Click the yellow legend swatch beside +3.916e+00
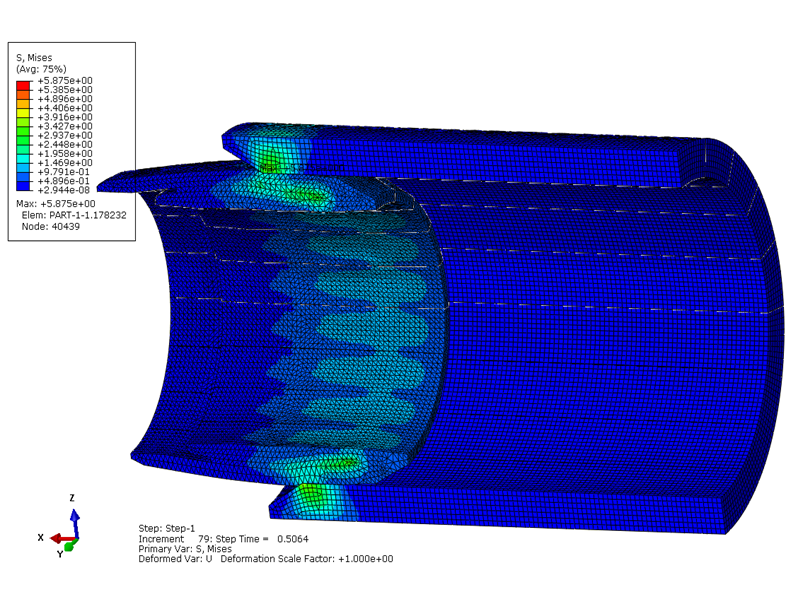 tap(23, 112)
